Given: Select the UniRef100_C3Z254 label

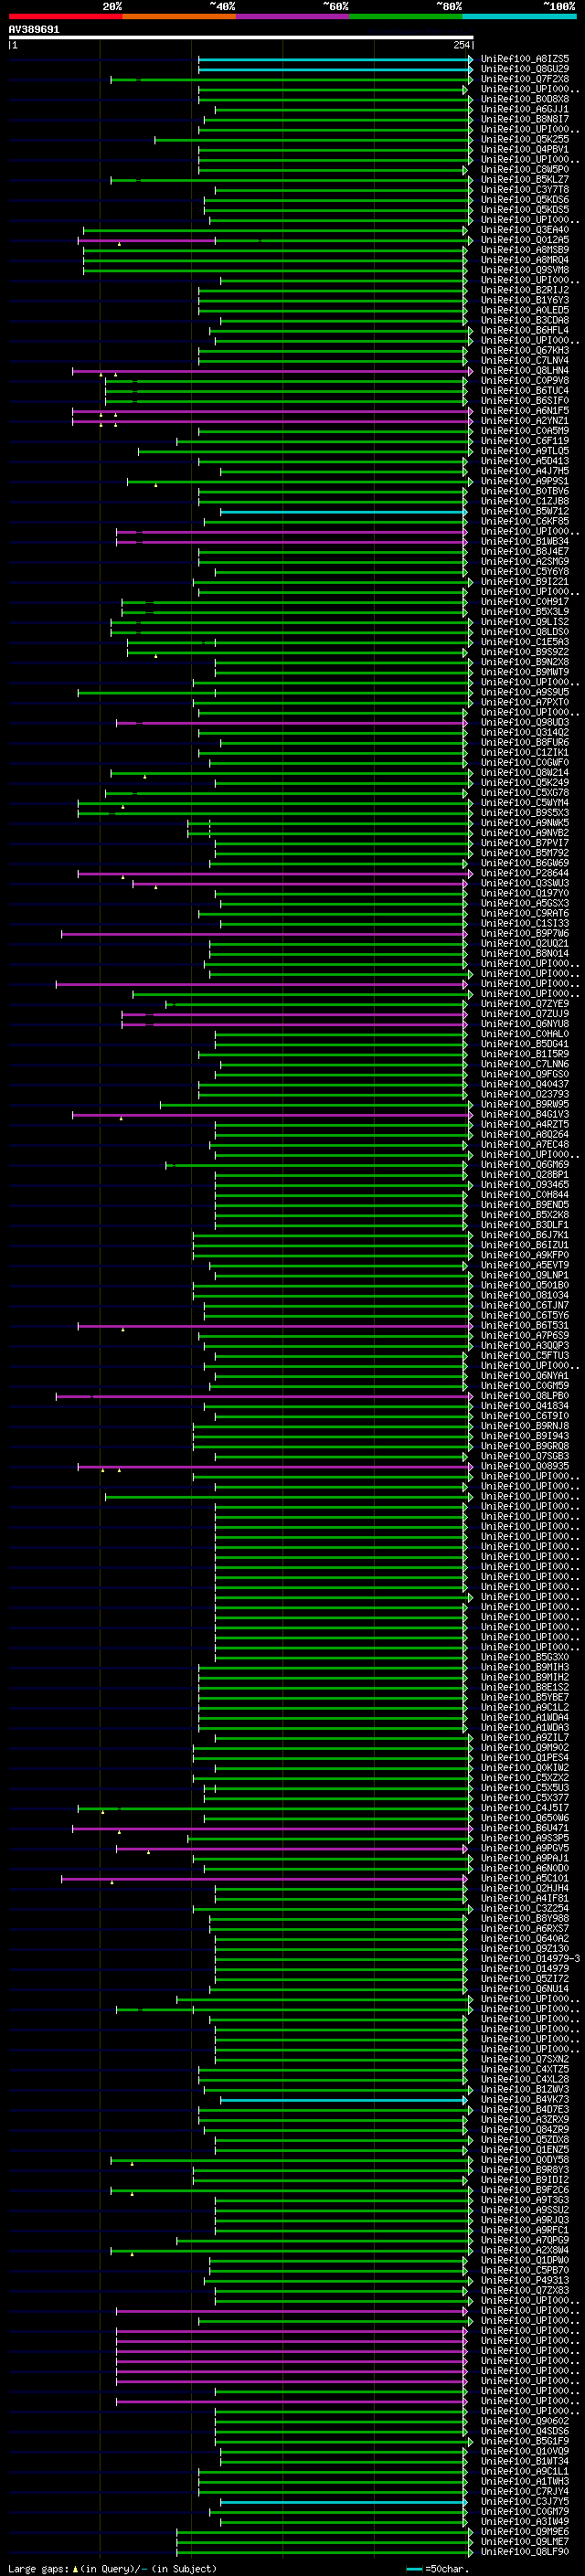Looking at the screenshot, I should (x=525, y=1909).
